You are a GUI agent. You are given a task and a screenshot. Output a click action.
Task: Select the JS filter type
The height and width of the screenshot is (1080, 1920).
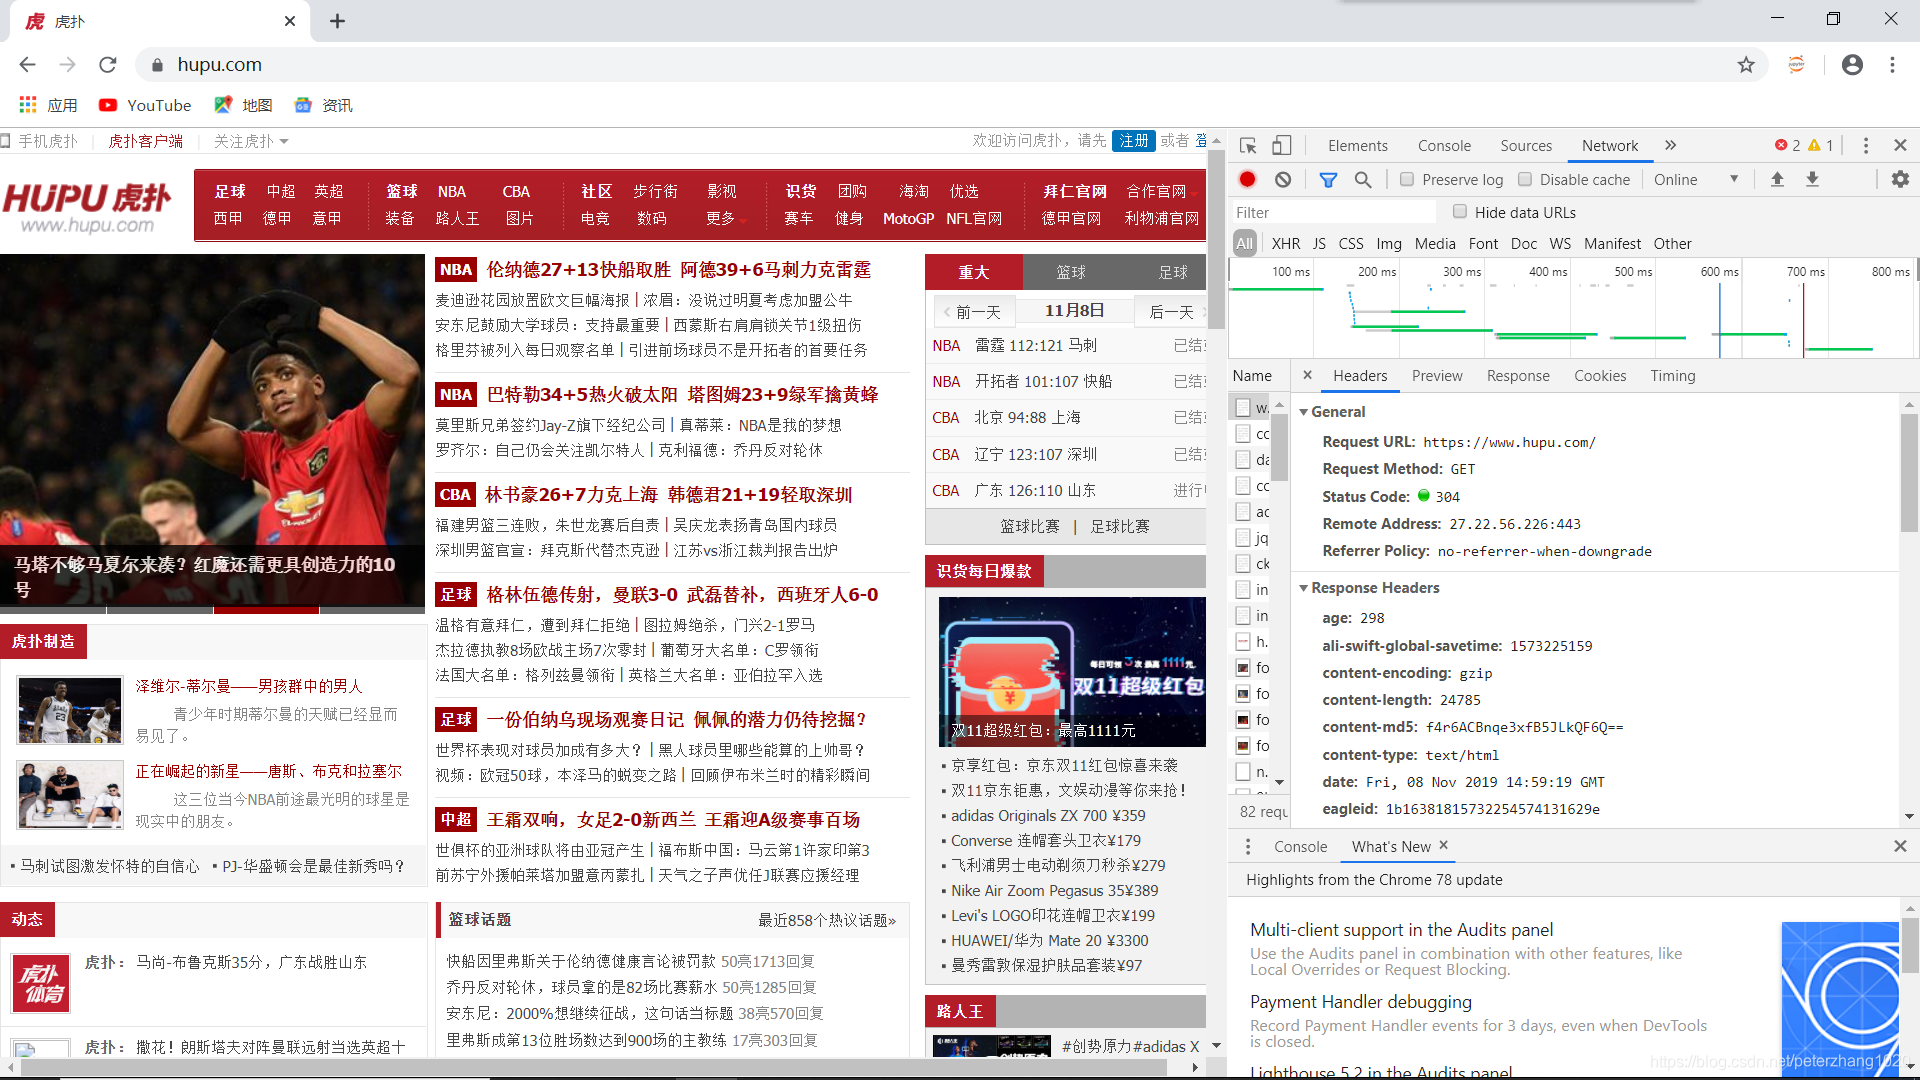[1319, 244]
